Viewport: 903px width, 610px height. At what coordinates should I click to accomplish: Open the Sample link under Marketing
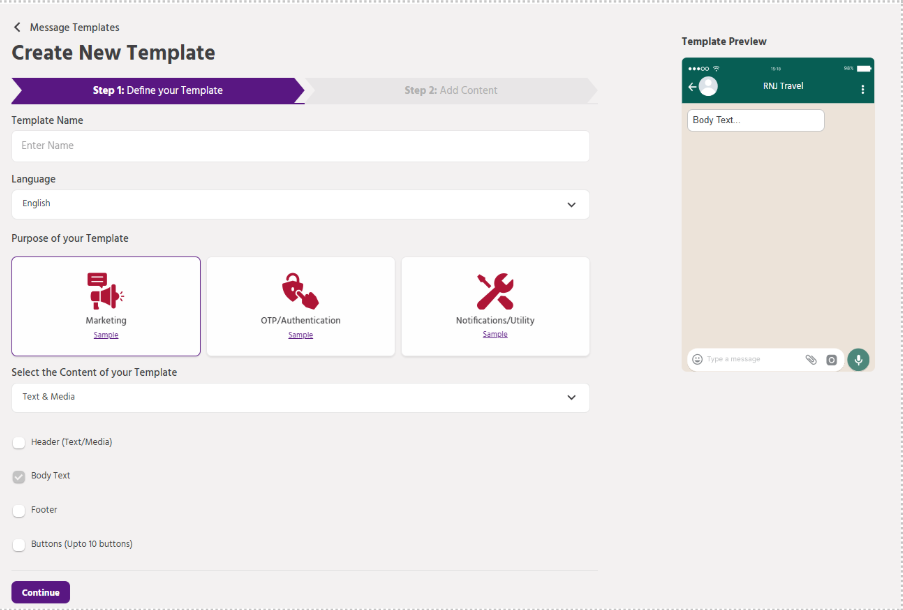[106, 335]
